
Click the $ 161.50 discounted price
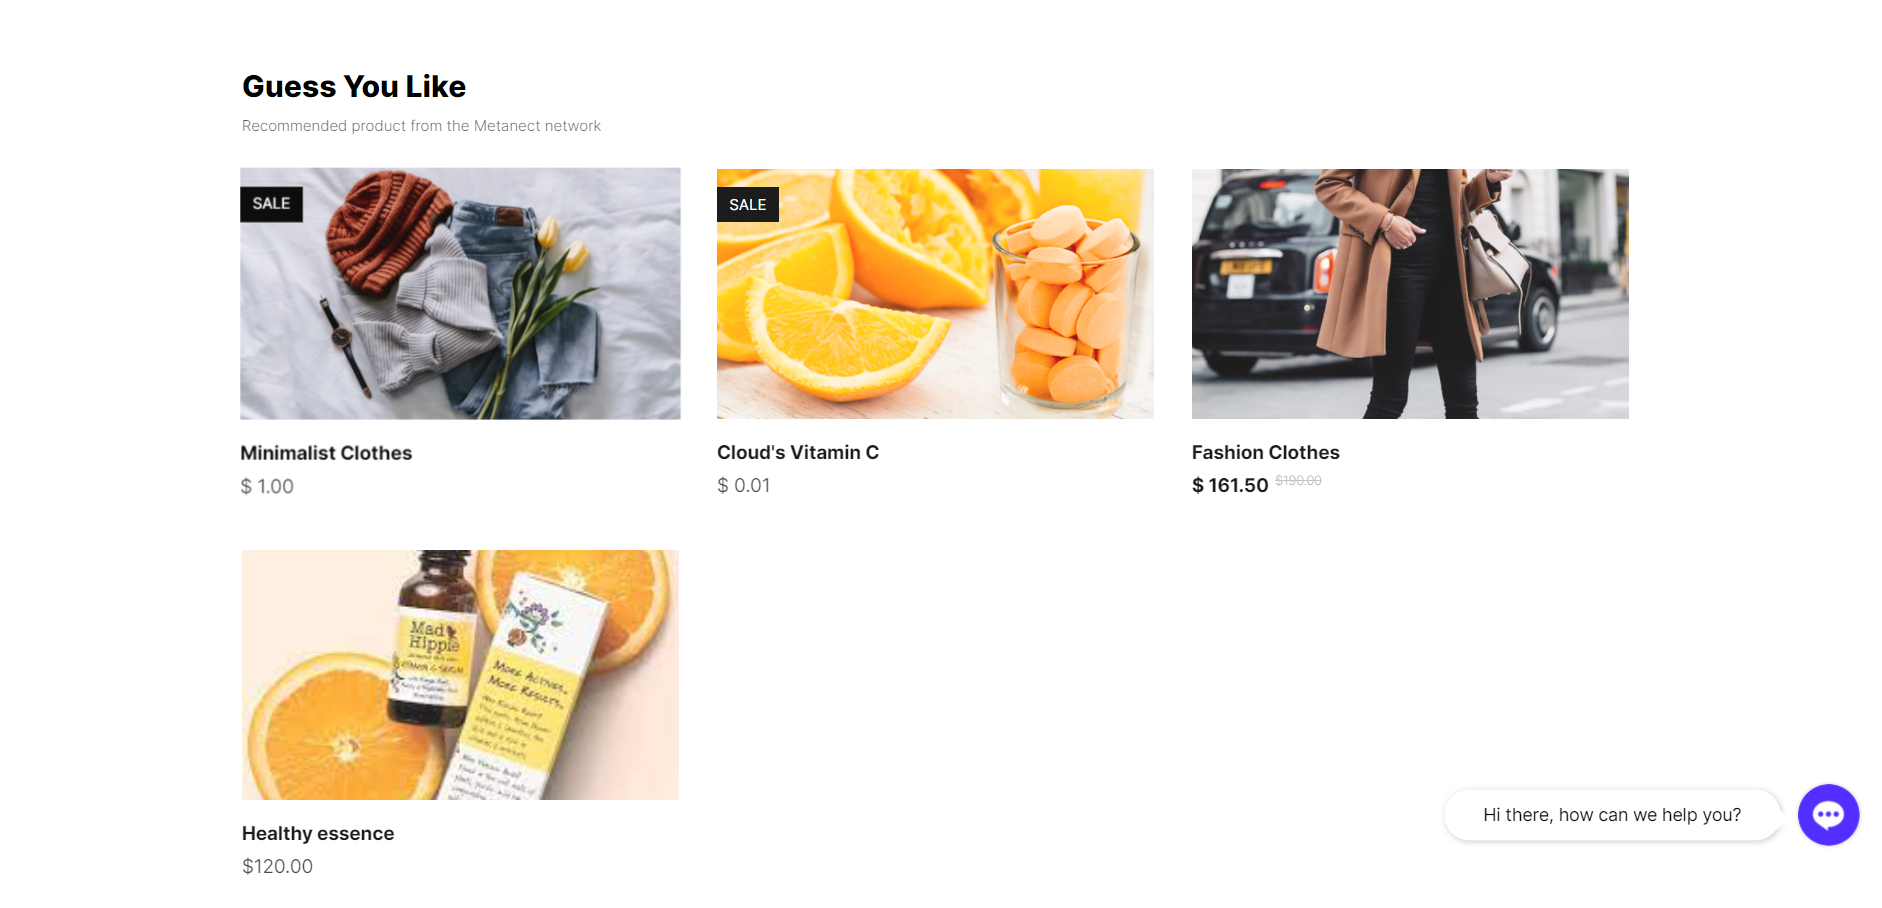pyautogui.click(x=1230, y=486)
